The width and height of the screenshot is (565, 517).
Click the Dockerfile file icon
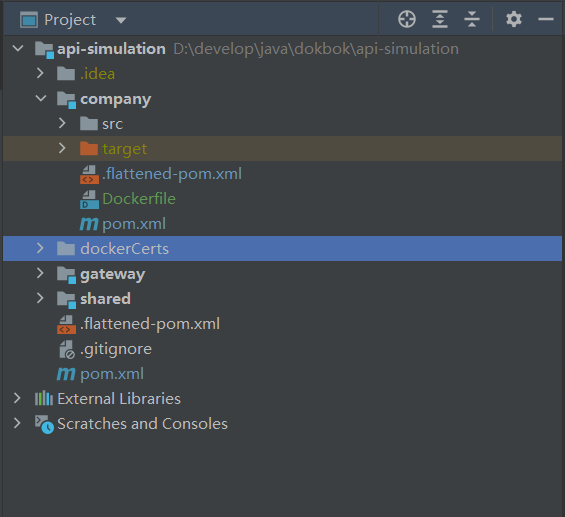89,199
